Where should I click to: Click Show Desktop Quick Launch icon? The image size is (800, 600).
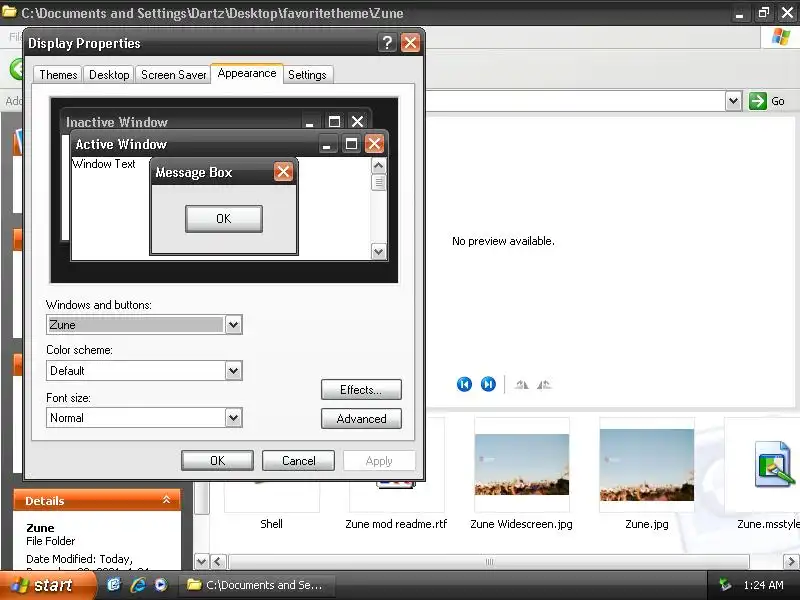[114, 584]
